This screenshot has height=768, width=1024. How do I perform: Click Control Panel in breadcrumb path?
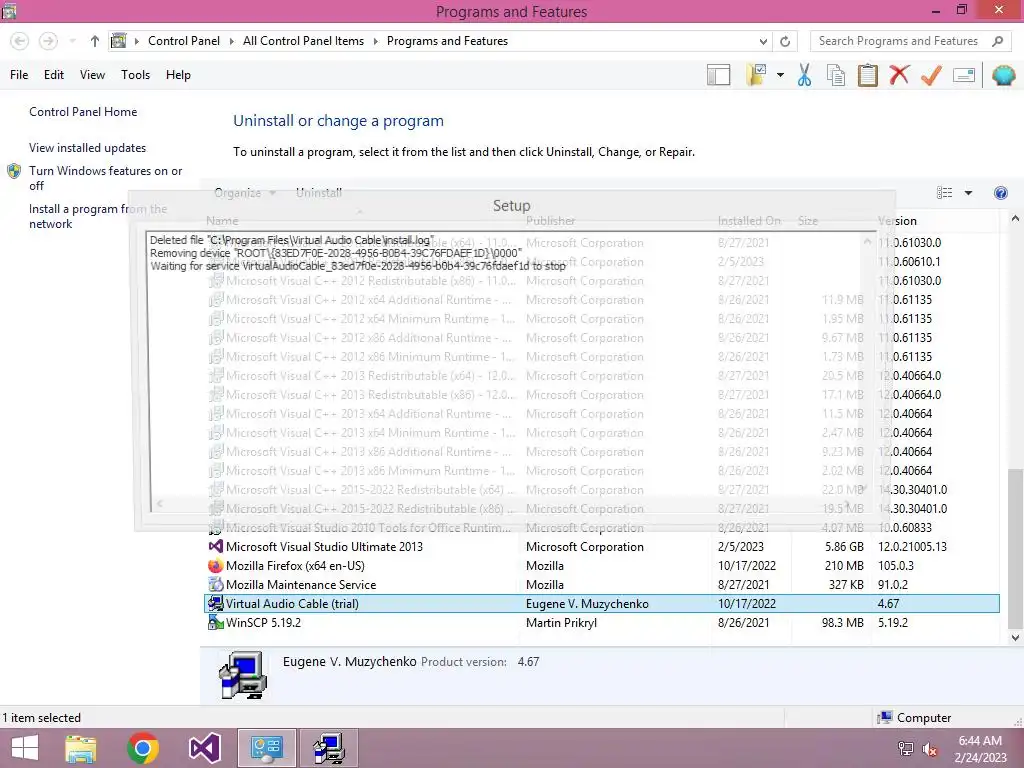click(184, 41)
